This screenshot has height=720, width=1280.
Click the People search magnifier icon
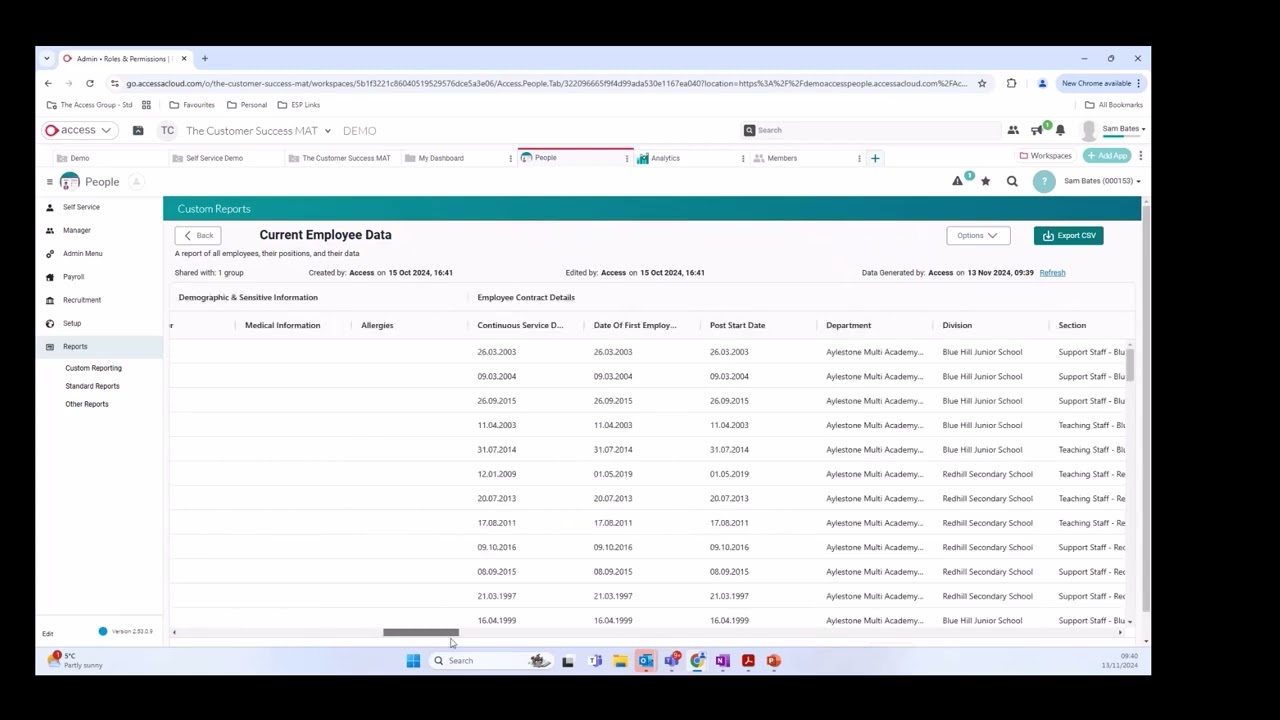(1012, 181)
